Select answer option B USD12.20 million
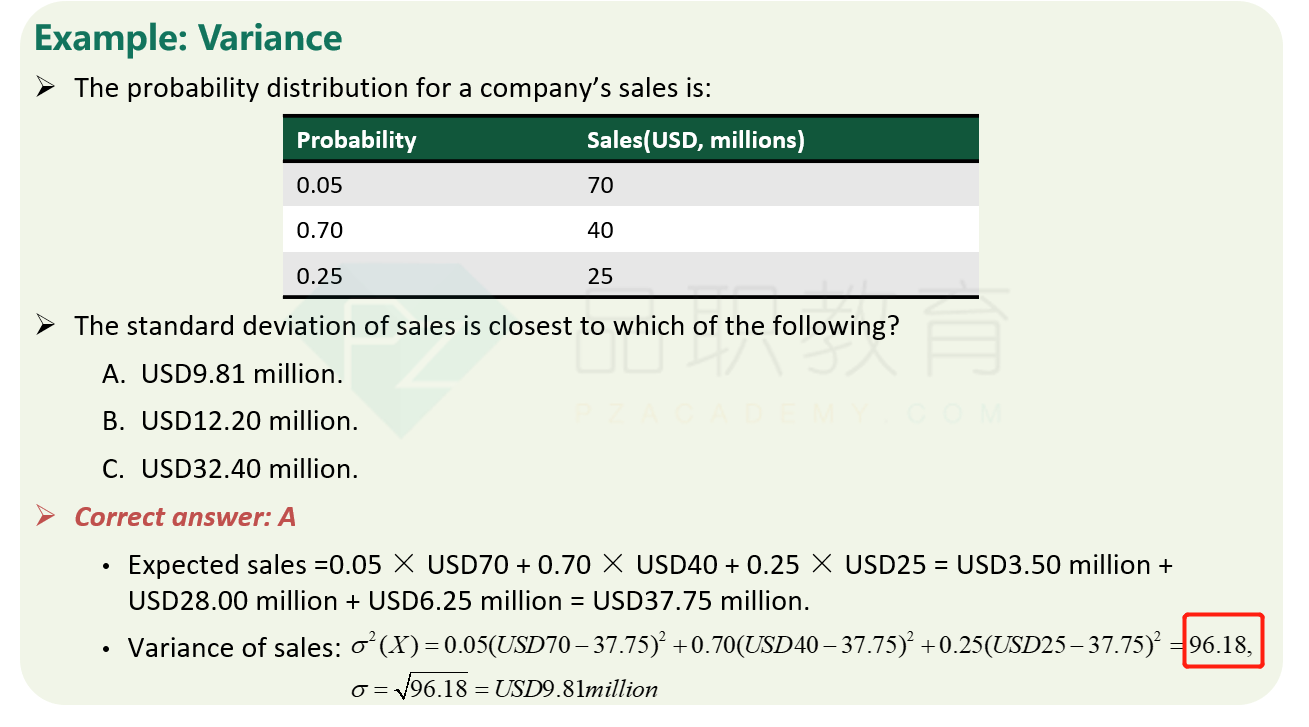This screenshot has width=1309, height=727. (x=230, y=421)
